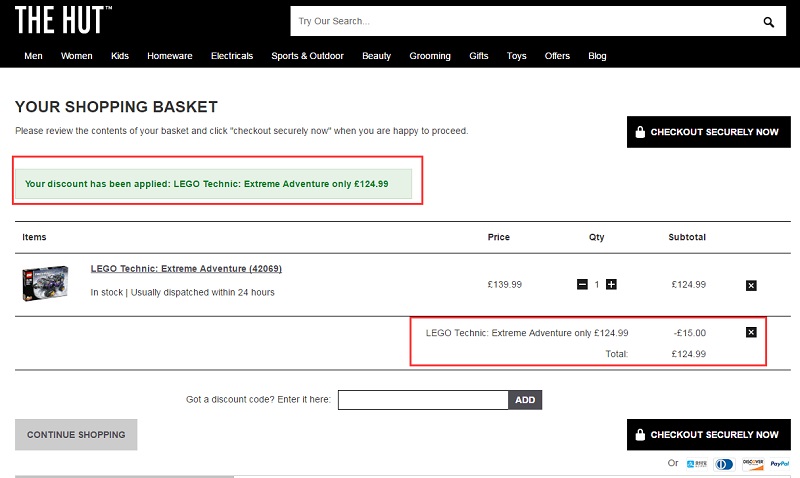
Task: Click the -£15.00 discount amount
Action: [690, 333]
